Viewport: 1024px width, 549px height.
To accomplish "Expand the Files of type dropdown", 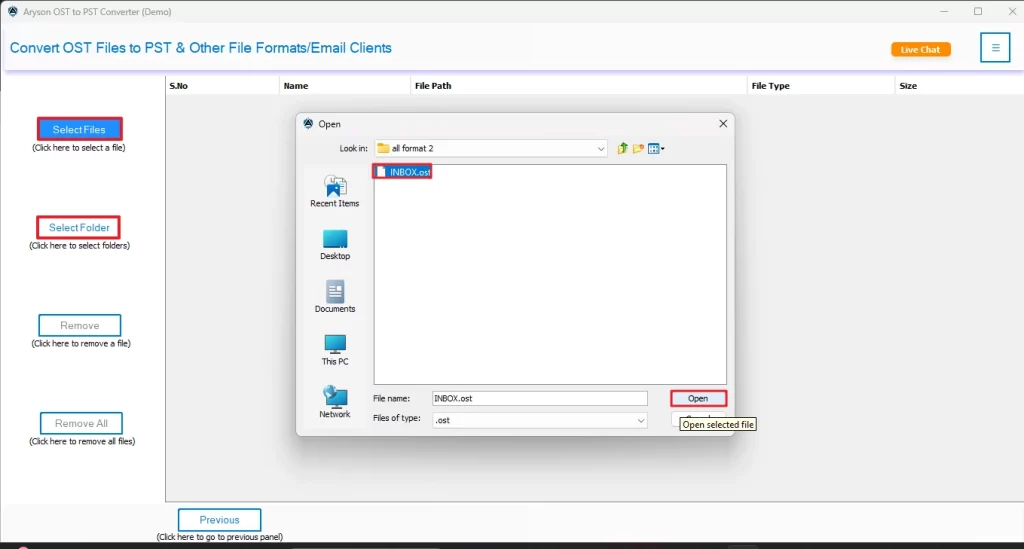I will (641, 420).
